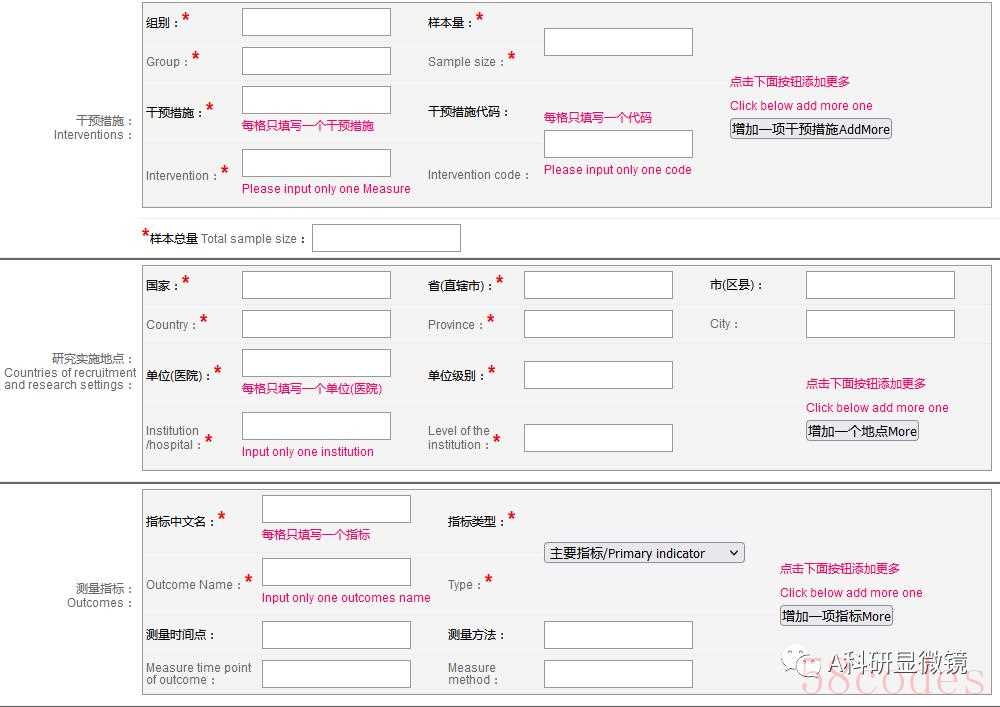Focus the Measure method English field

pos(618,674)
